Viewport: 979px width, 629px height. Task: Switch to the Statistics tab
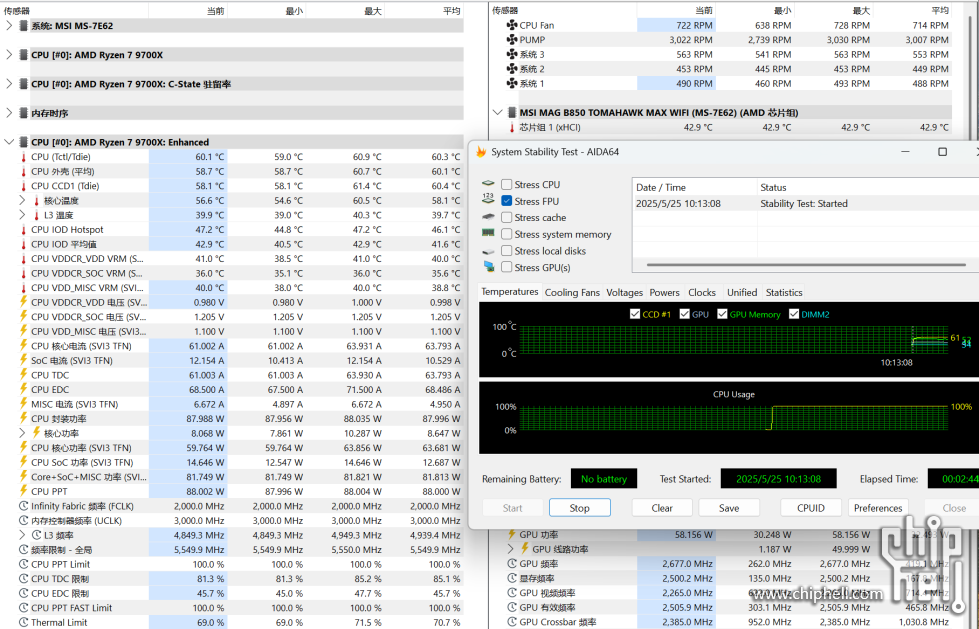784,292
